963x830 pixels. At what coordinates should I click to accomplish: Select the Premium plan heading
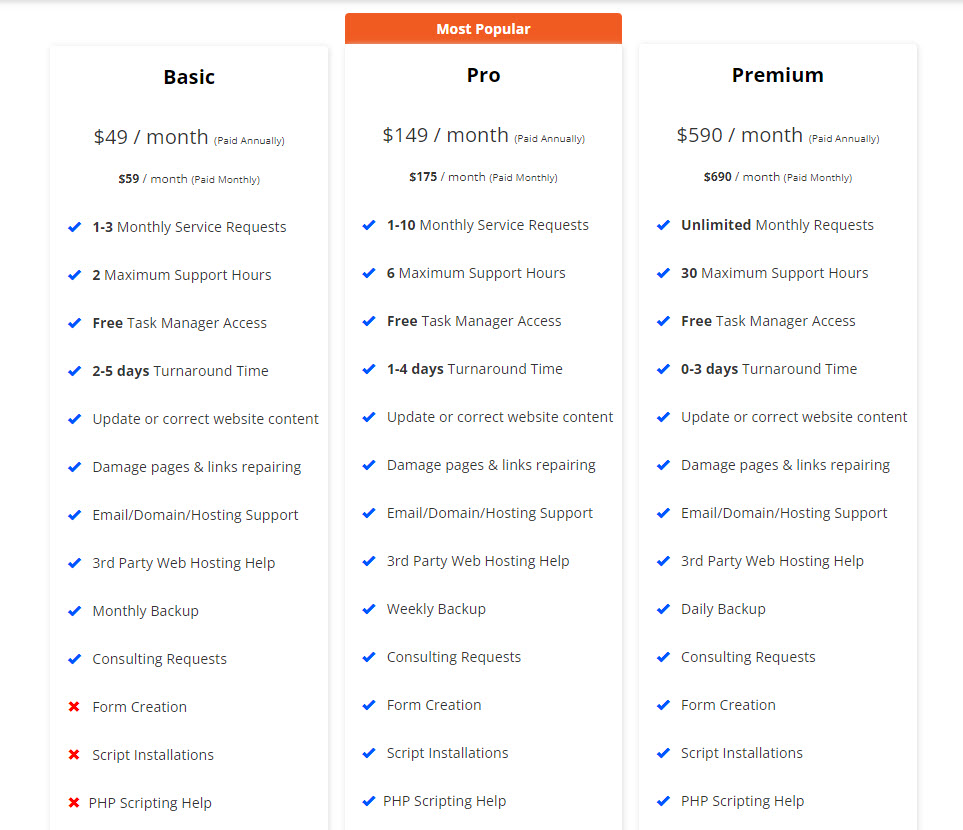(778, 75)
